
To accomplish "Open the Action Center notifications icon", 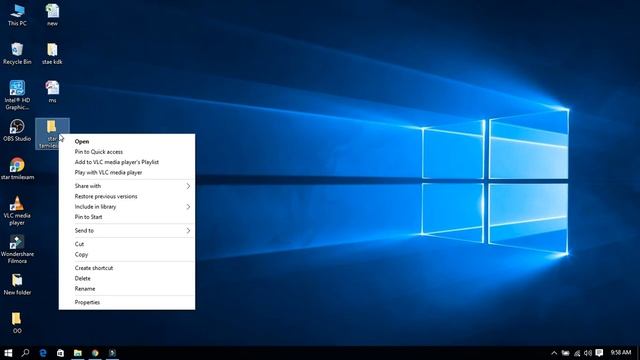I will coord(599,353).
